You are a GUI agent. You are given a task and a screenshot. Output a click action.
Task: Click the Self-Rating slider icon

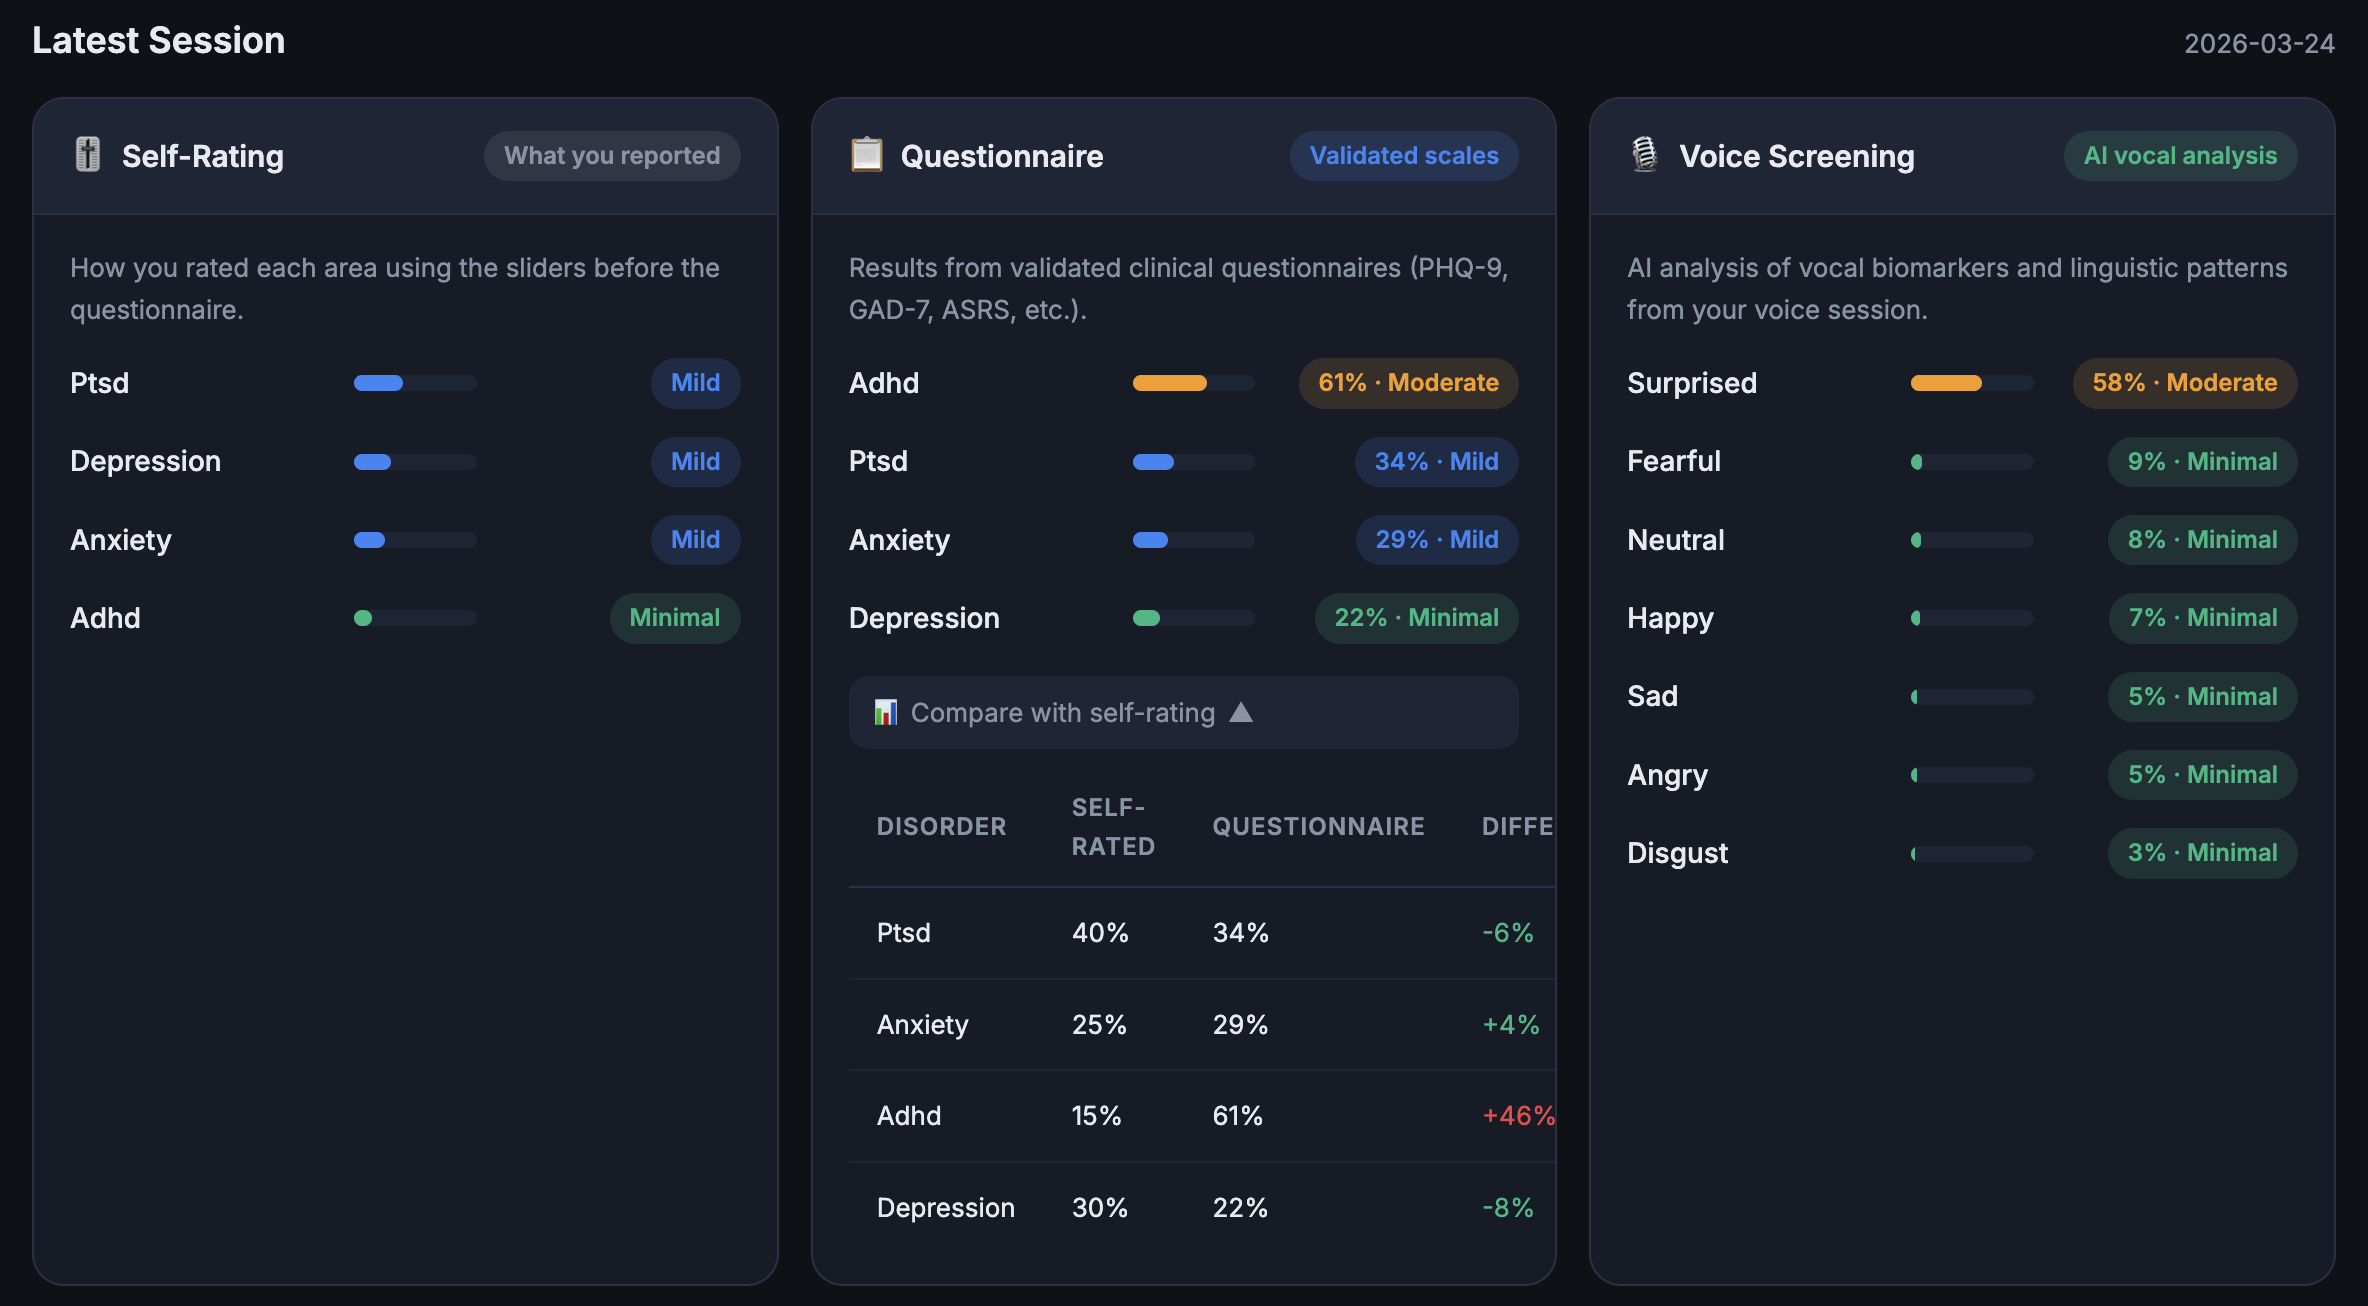point(88,155)
